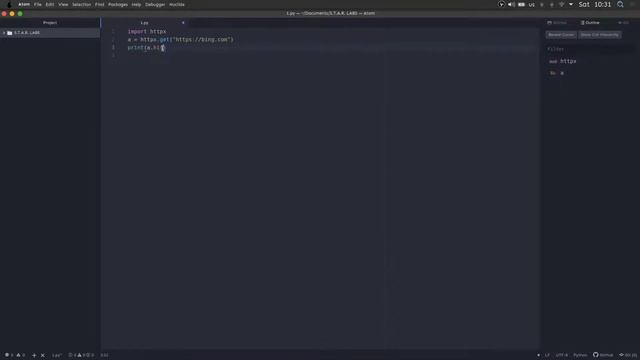Open the Nuclide menu

(177, 4)
